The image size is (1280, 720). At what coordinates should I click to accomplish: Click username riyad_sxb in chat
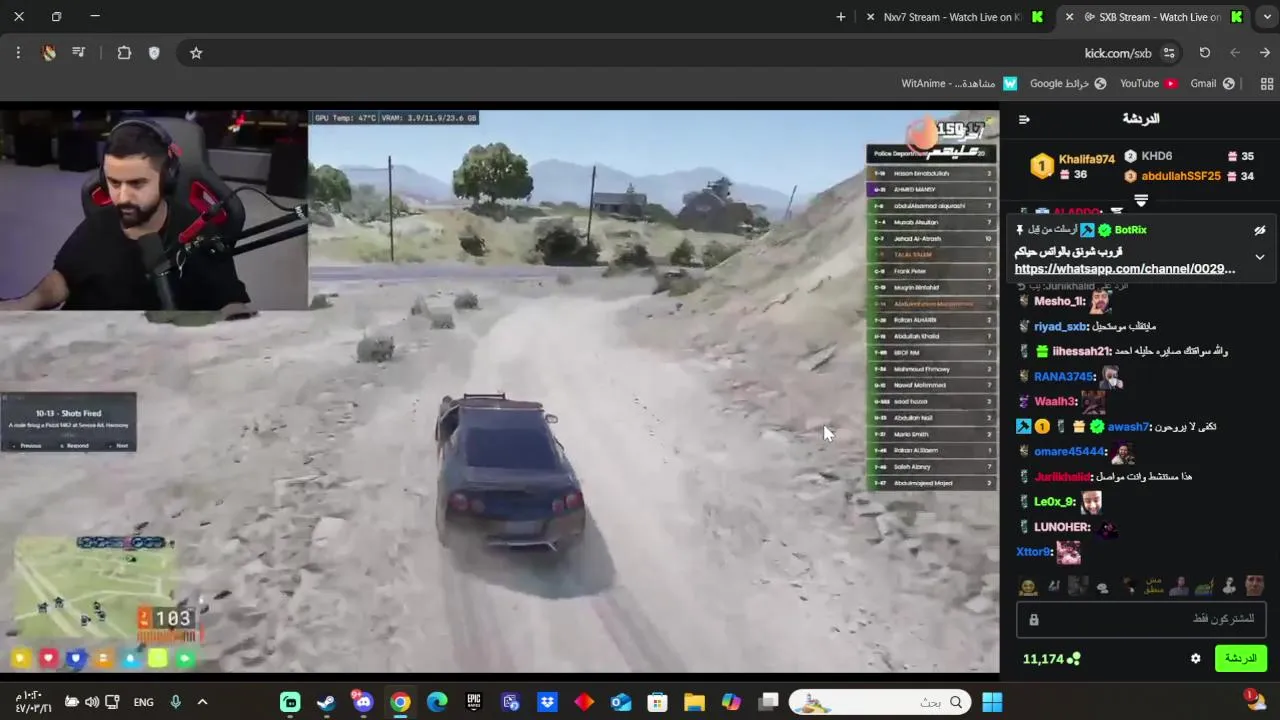[1061, 327]
